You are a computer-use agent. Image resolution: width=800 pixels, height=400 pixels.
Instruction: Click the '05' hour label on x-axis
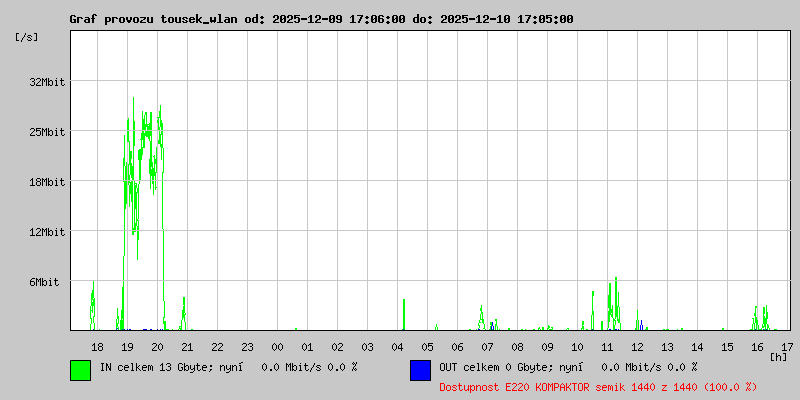[428, 347]
